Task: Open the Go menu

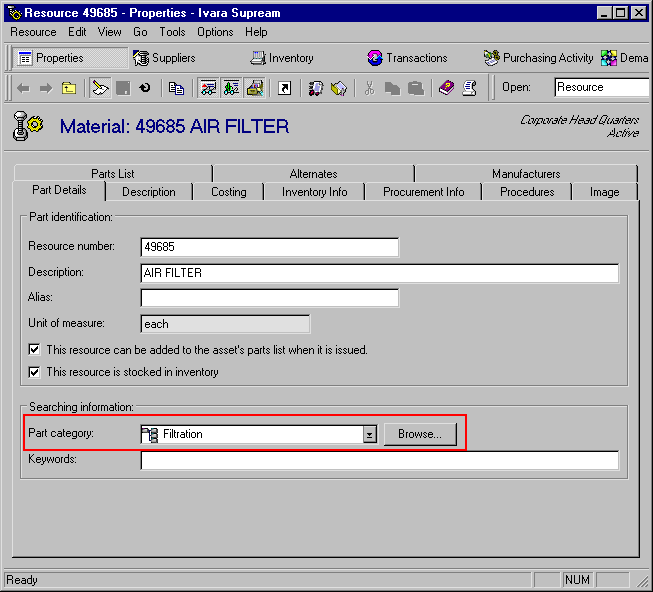Action: pos(140,32)
